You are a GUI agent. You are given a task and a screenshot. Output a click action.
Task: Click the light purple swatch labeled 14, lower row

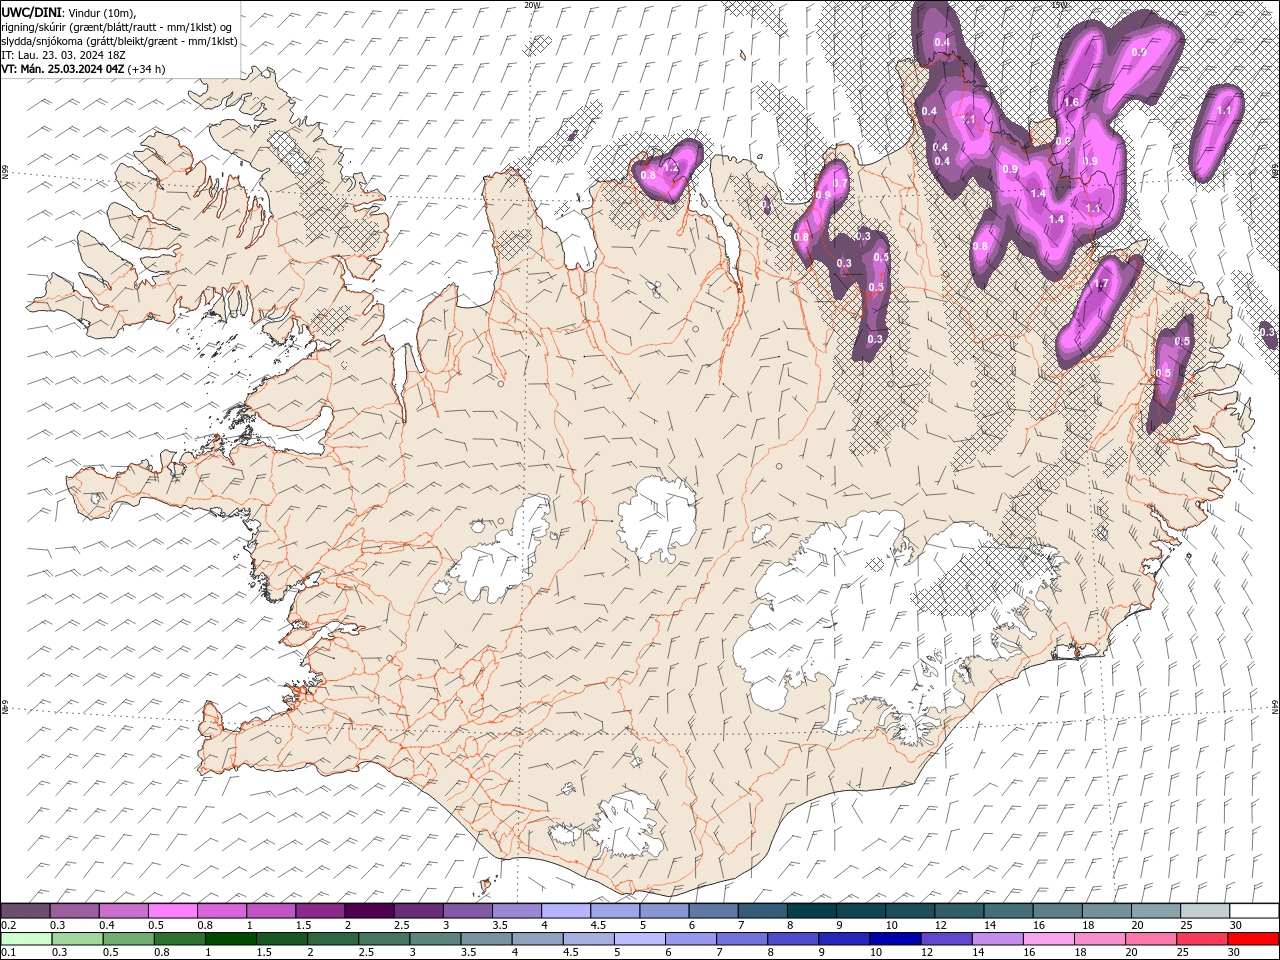click(x=996, y=939)
